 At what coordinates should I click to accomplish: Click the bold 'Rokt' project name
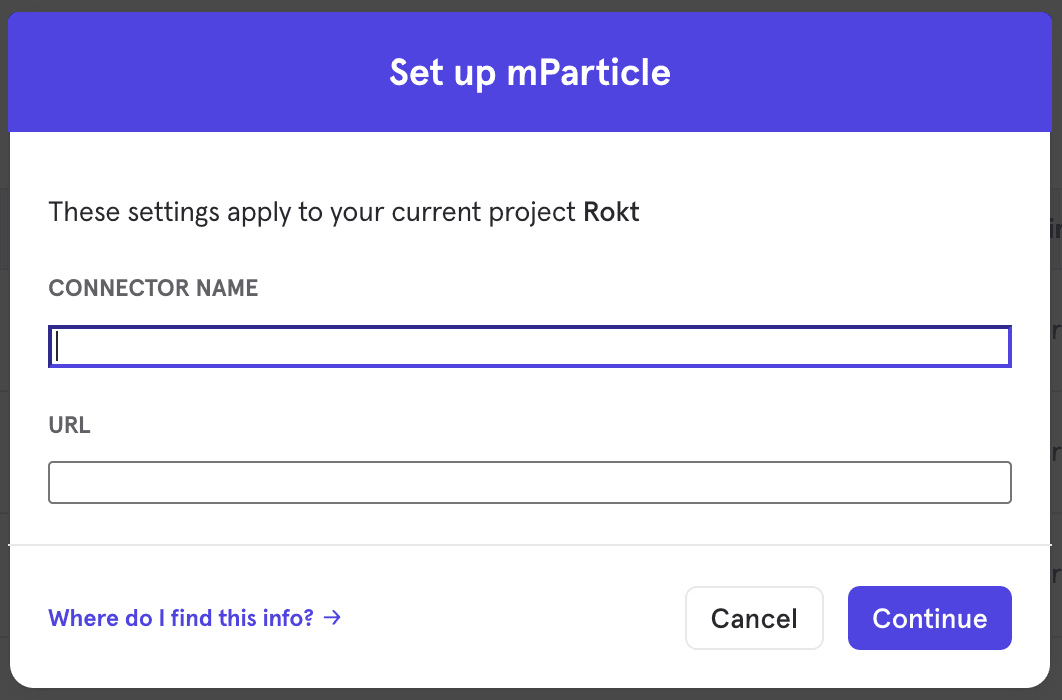click(x=611, y=212)
